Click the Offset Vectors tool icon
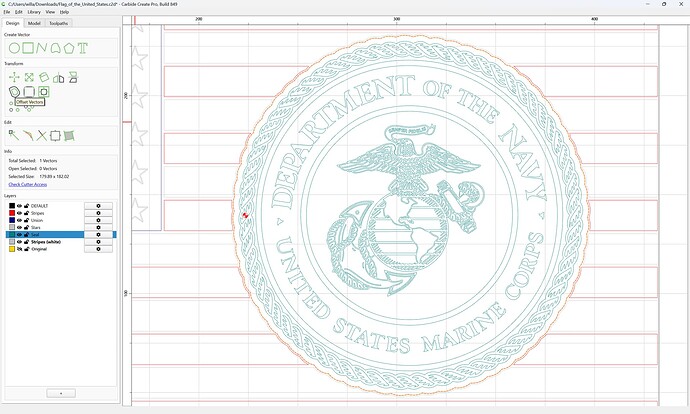Screen dimensions: 690x414 point(14,92)
